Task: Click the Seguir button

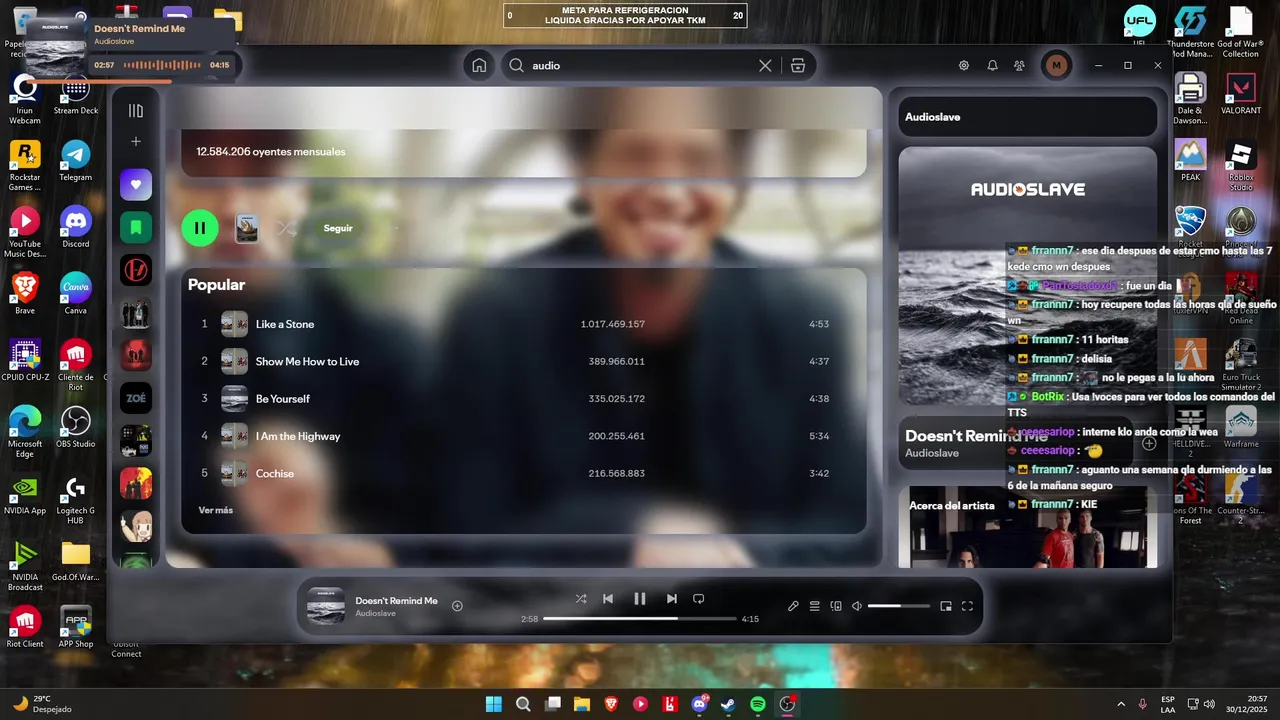Action: [338, 228]
